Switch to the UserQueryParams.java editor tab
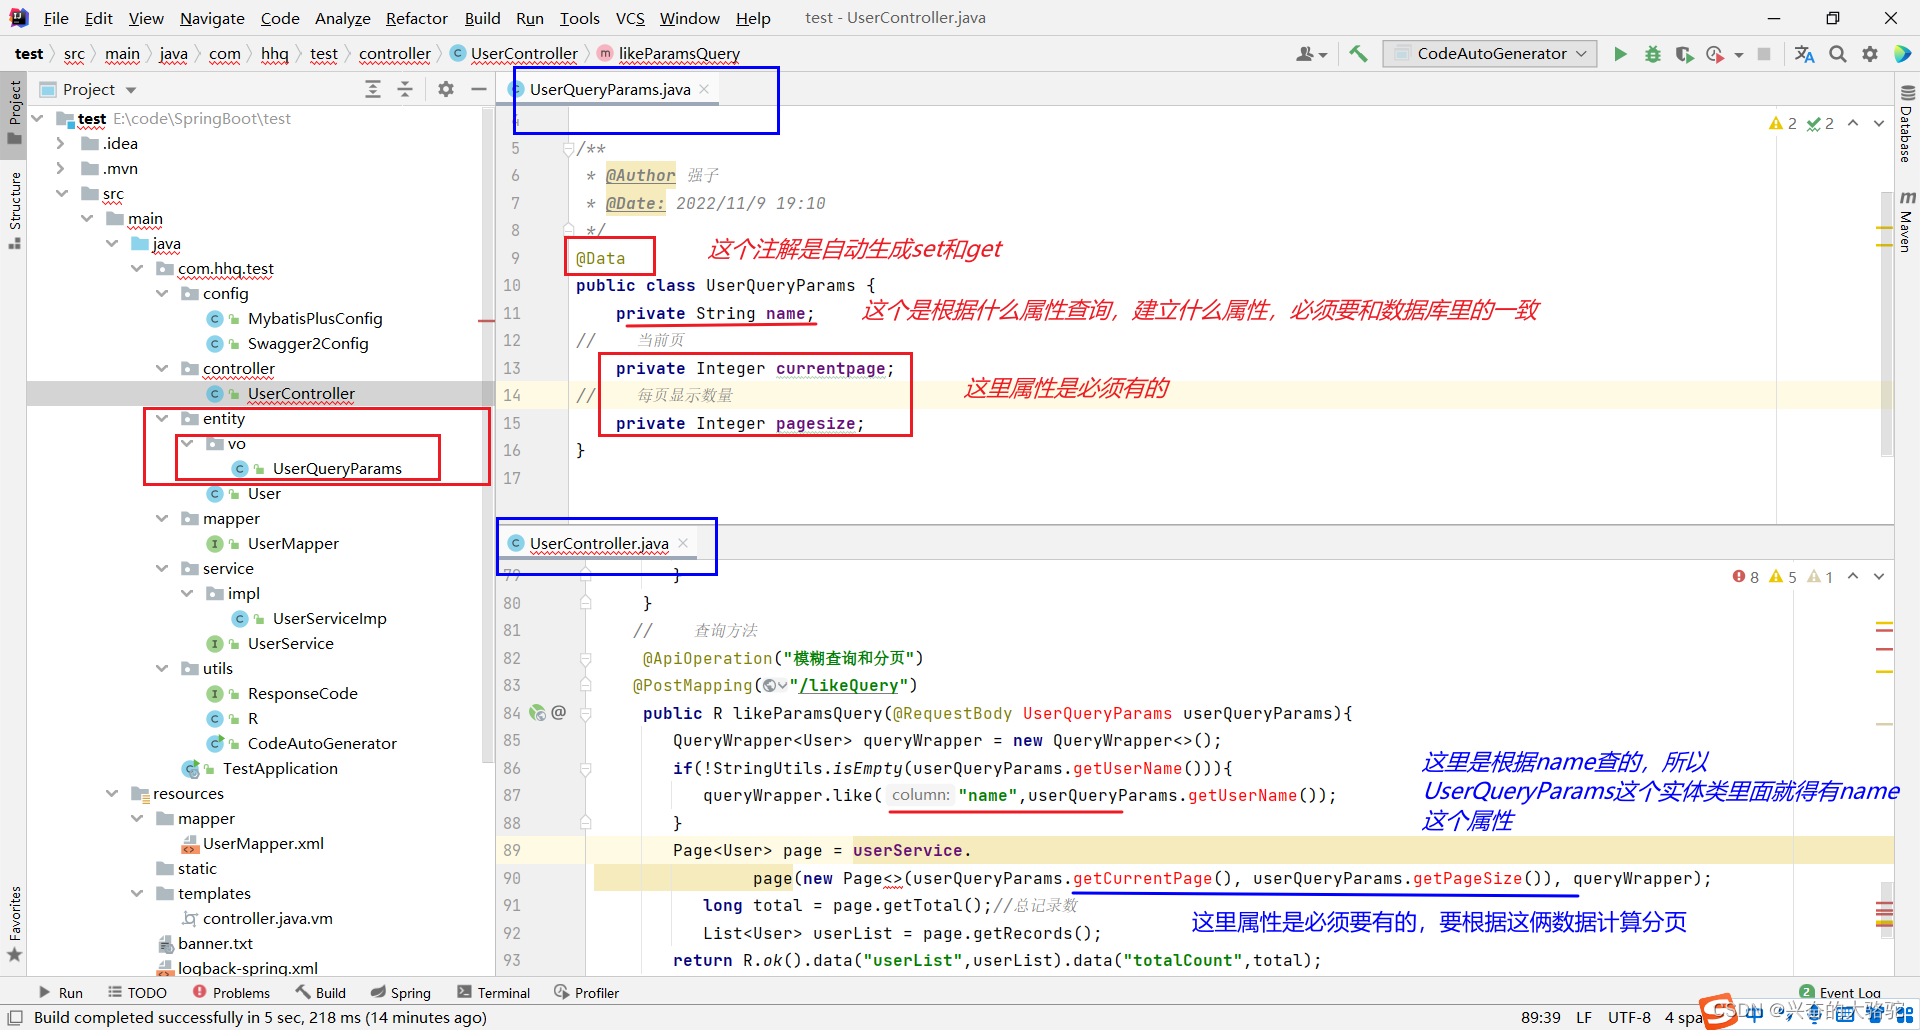The image size is (1920, 1030). tap(610, 89)
